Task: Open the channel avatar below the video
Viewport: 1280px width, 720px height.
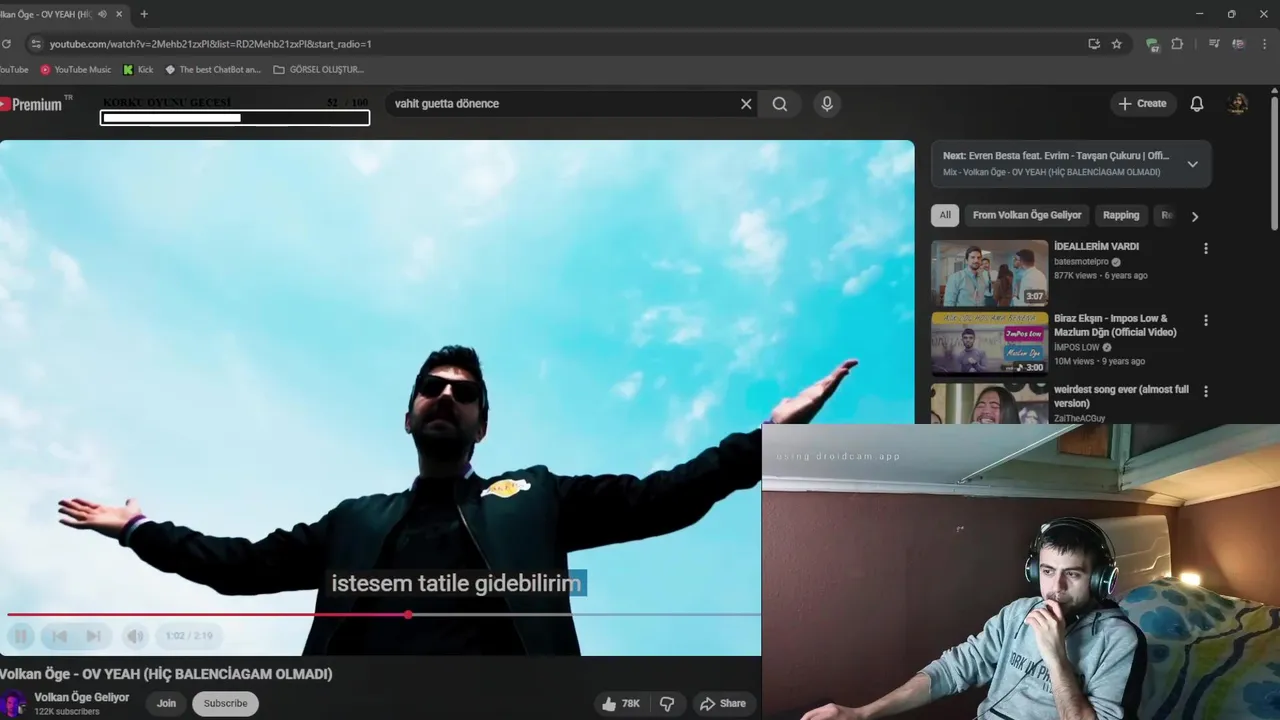Action: pos(13,704)
